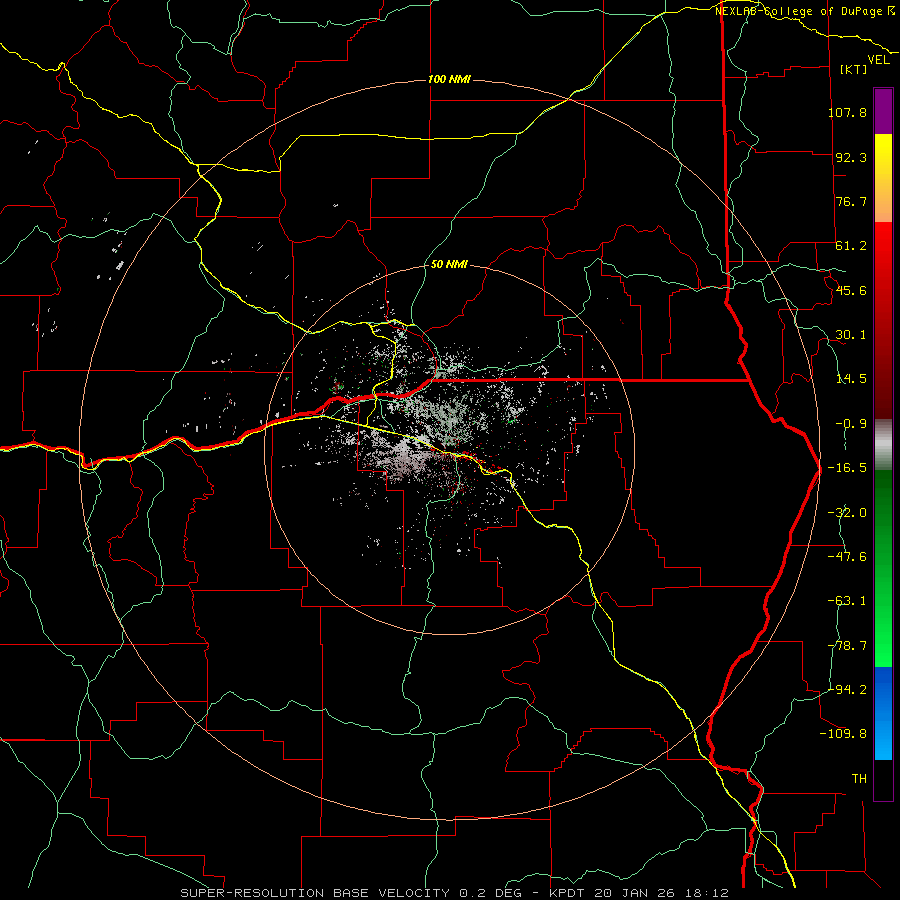
Task: Click the -32.0 legend value
Action: (847, 513)
